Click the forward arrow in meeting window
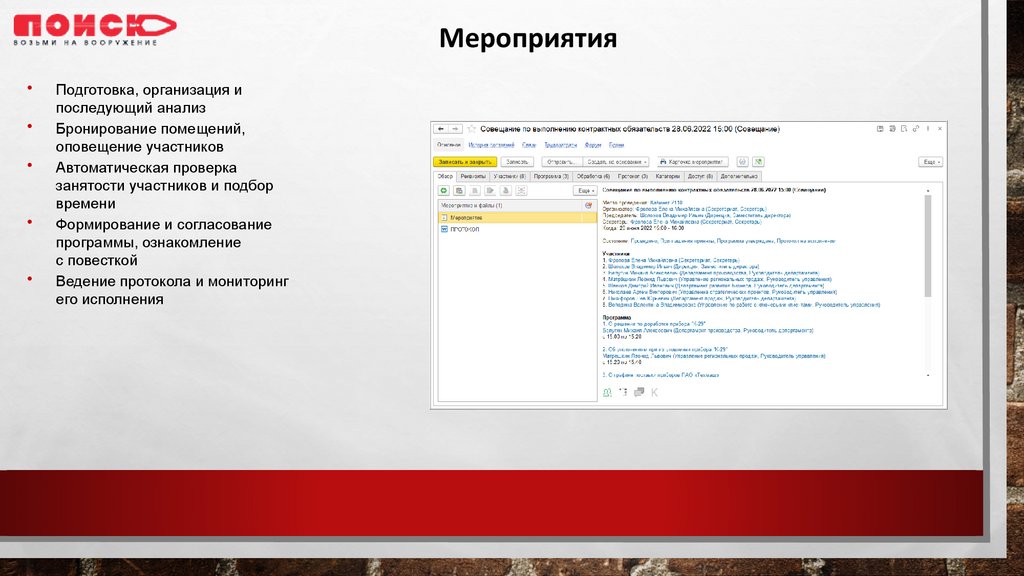The image size is (1024, 576). tap(455, 129)
